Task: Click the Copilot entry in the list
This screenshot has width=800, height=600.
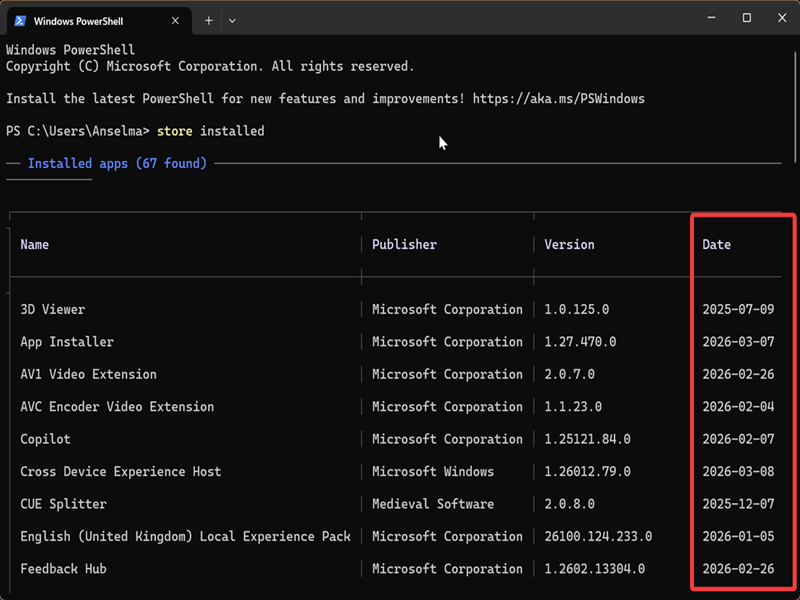Action: 45,439
